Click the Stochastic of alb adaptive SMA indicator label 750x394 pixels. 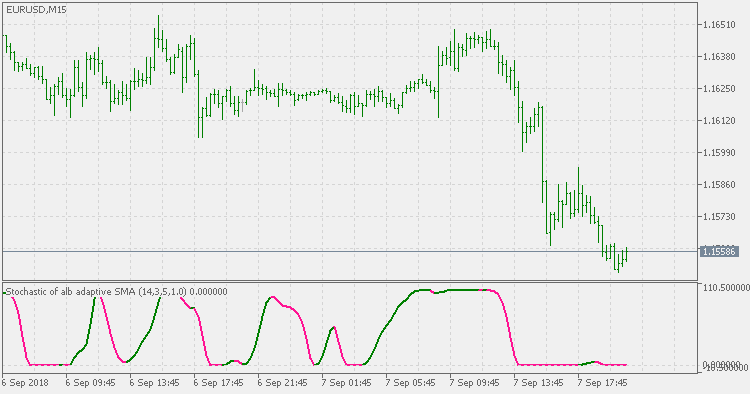tap(117, 292)
